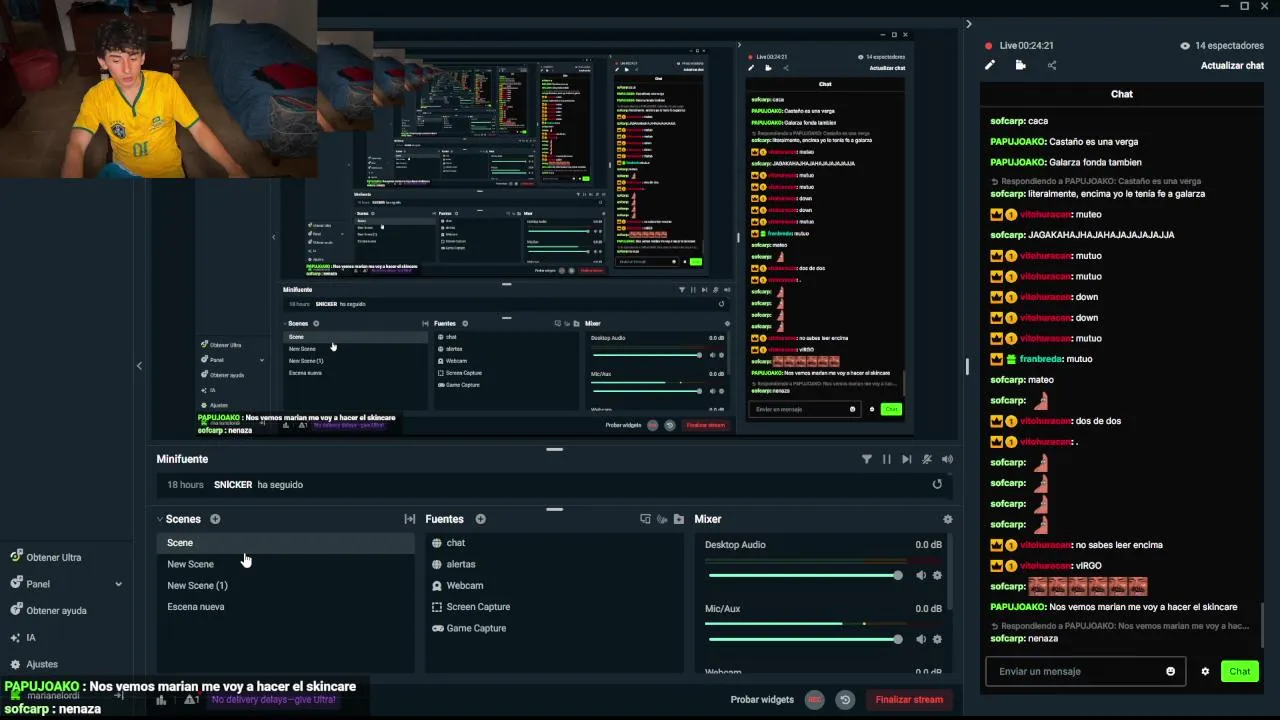Open Mic/Aux source settings gear

tap(937, 639)
